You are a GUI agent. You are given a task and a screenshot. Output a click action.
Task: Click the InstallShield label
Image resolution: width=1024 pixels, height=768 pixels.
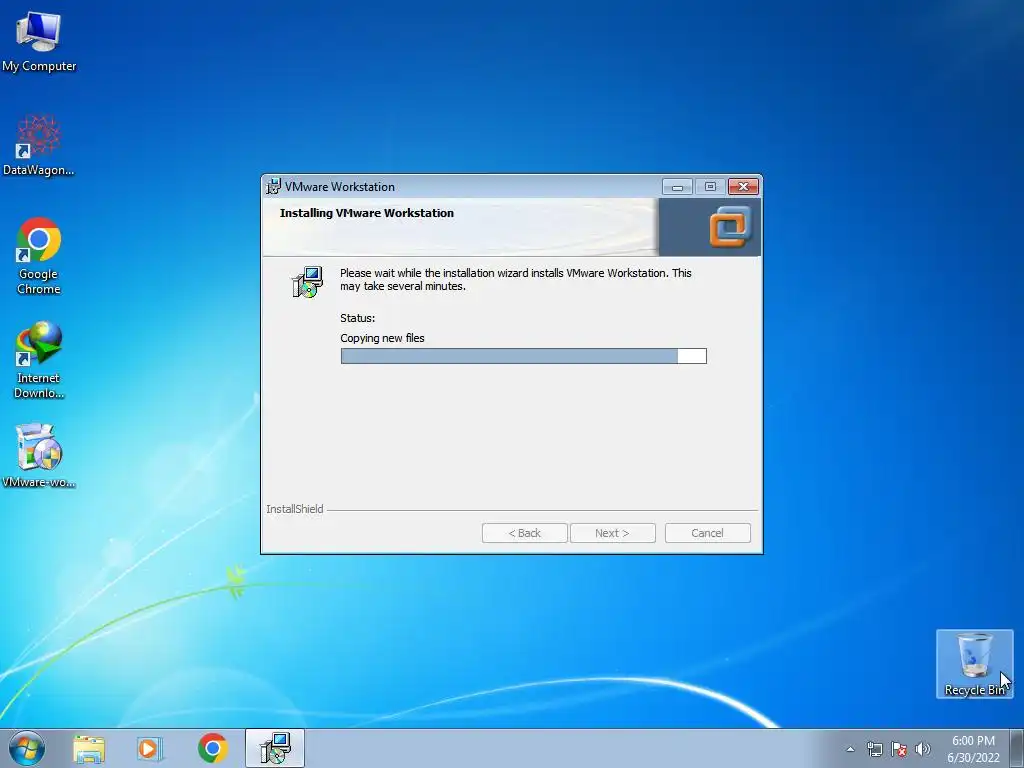click(x=295, y=509)
